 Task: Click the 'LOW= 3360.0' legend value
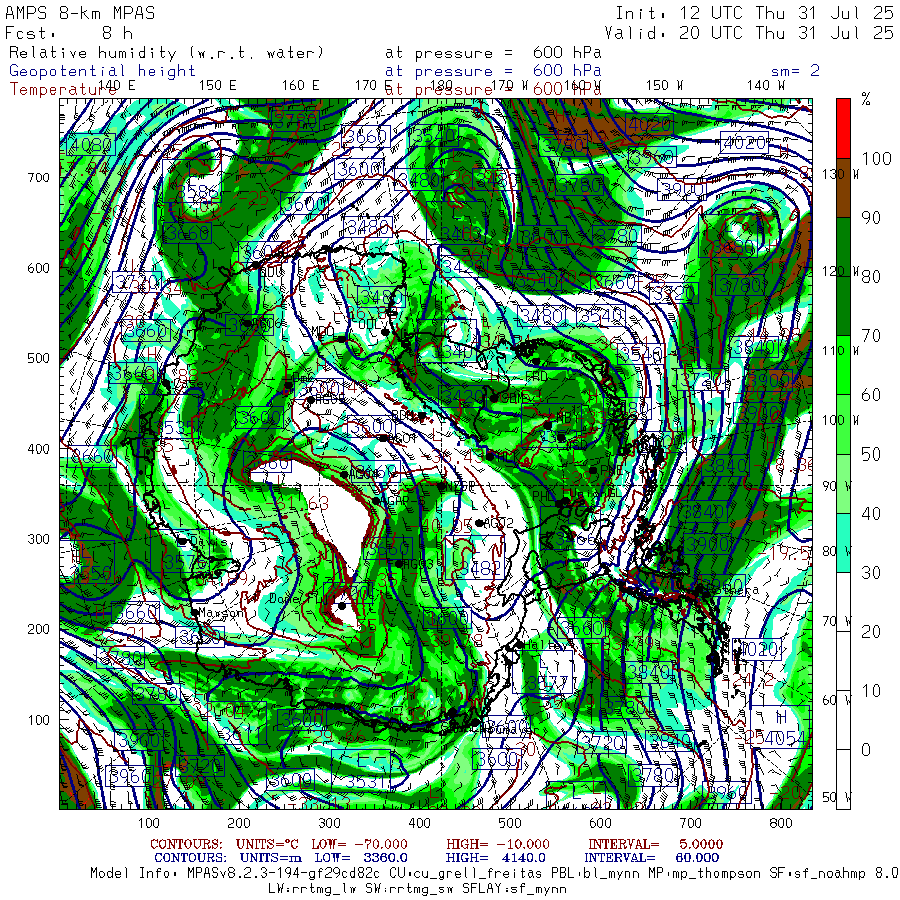pyautogui.click(x=361, y=858)
